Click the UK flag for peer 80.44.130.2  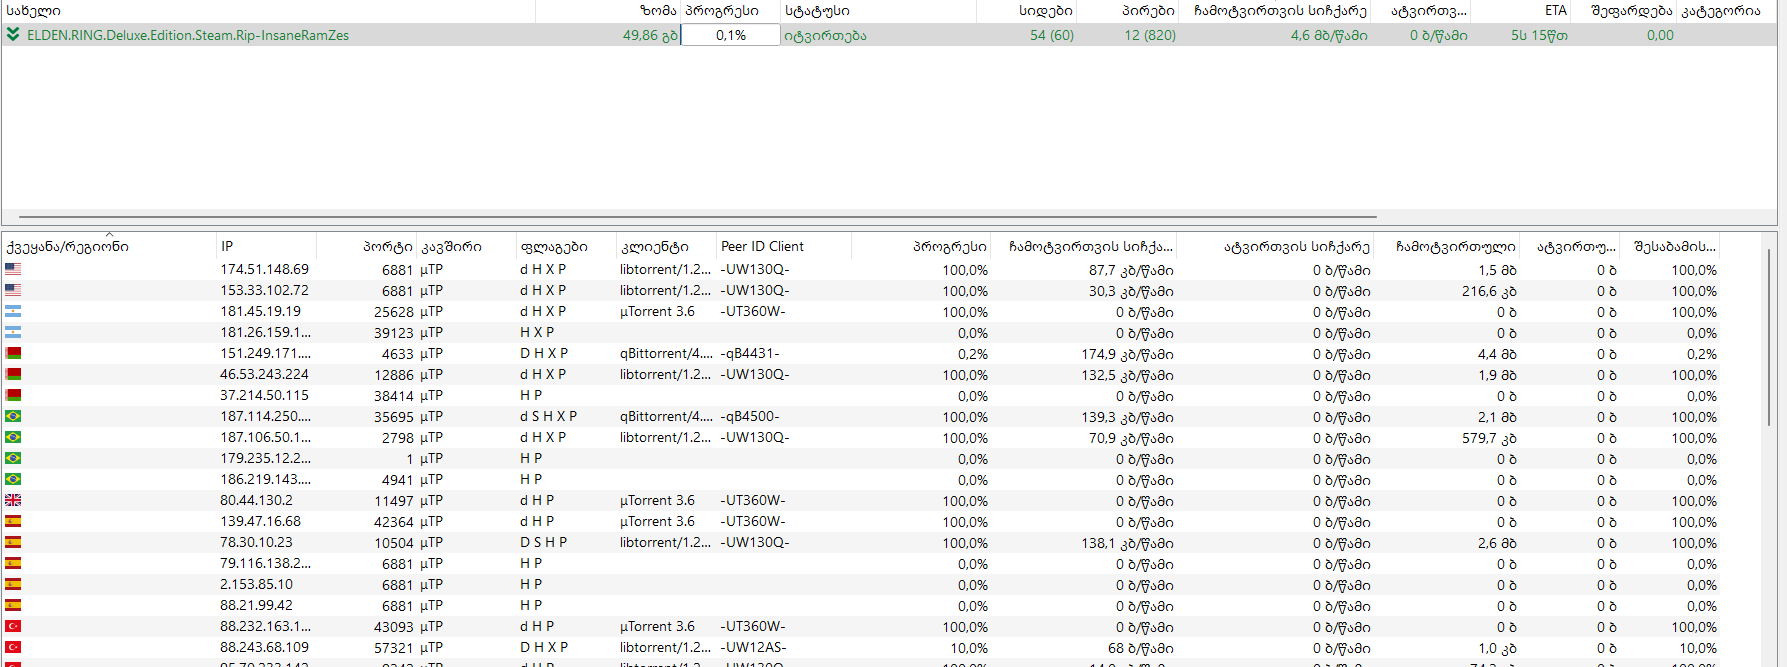coord(13,500)
